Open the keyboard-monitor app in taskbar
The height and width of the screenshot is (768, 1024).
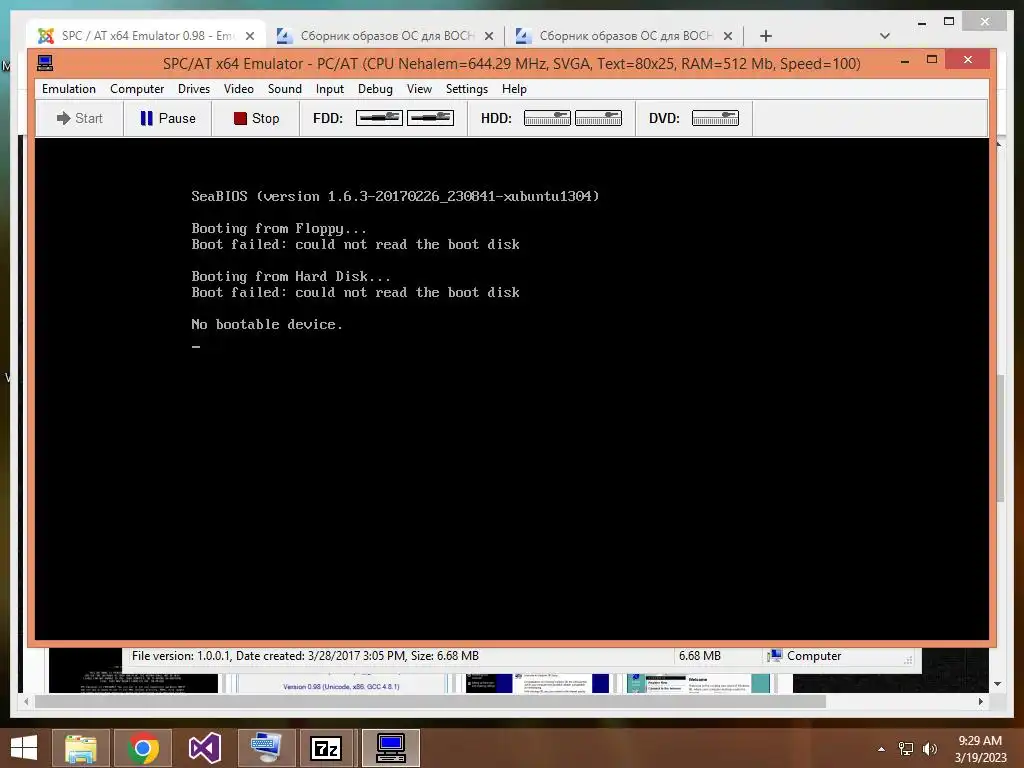point(266,748)
